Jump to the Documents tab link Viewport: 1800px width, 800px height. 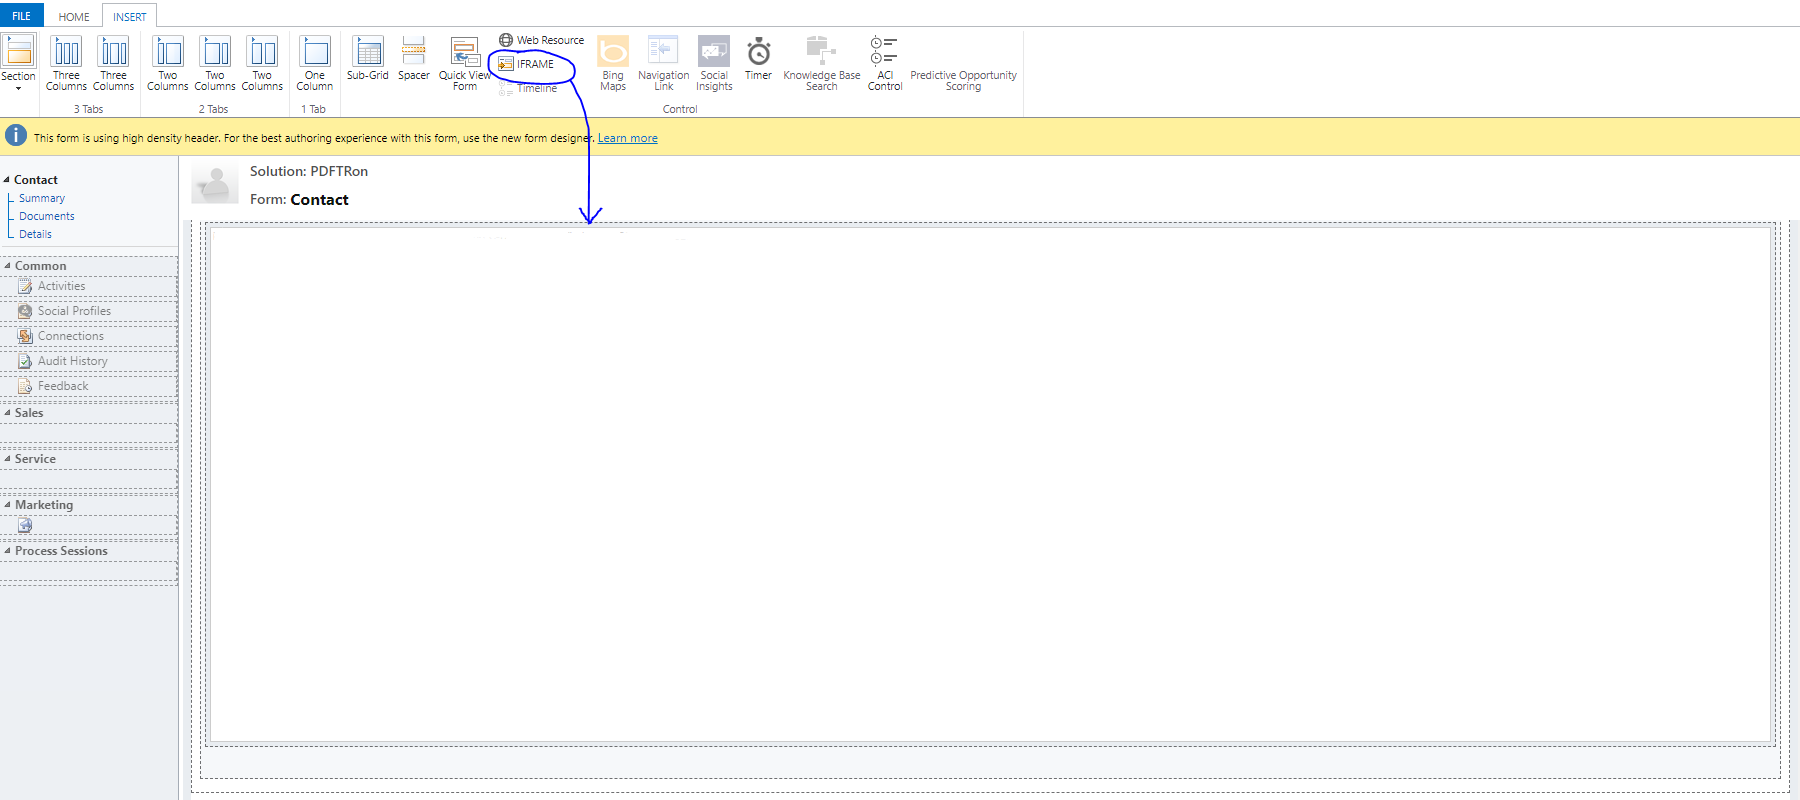click(x=47, y=216)
